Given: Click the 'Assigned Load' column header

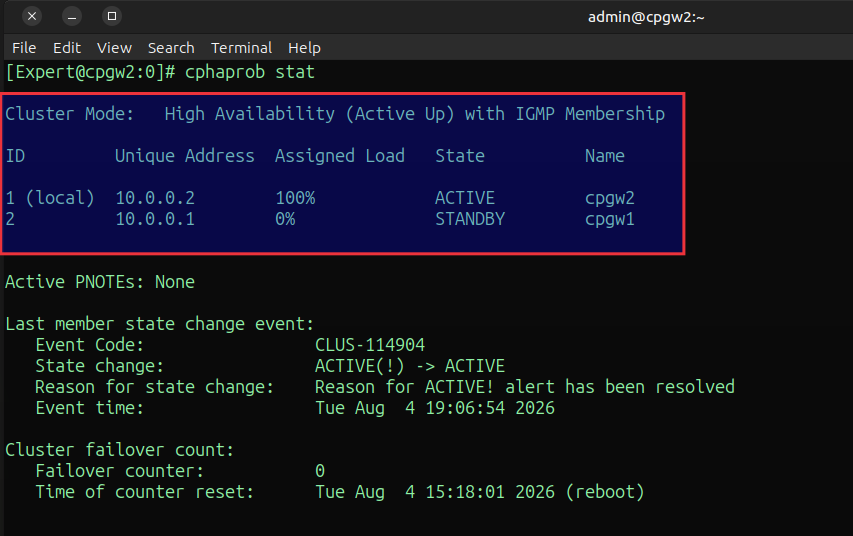Looking at the screenshot, I should click(x=339, y=156).
